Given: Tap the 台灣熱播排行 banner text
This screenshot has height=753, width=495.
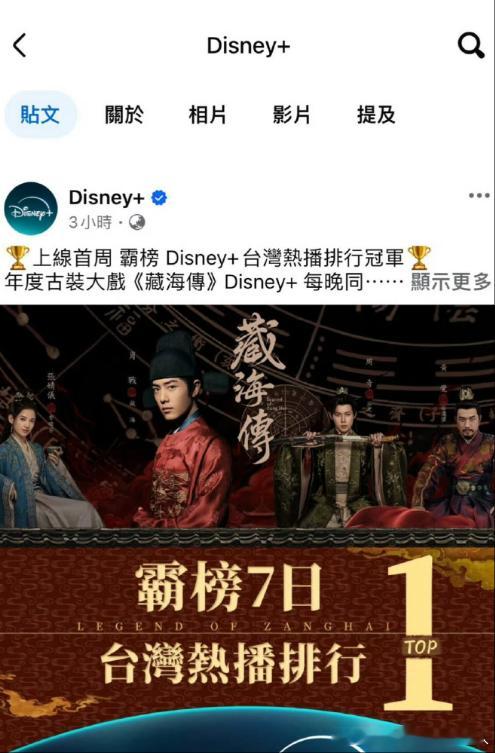Looking at the screenshot, I should coord(234,665).
